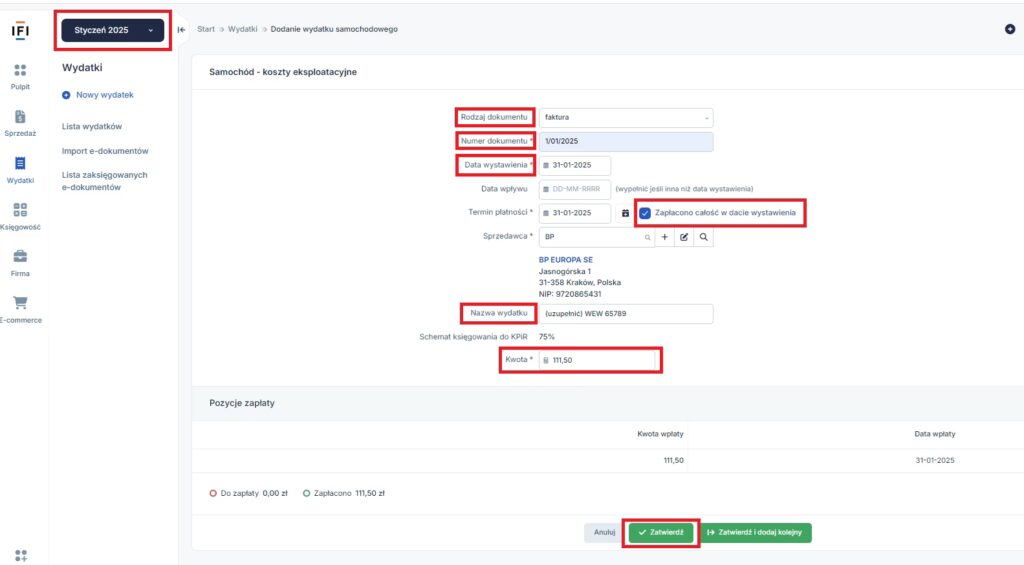Click the edit Sprzedawca pencil icon
The height and width of the screenshot is (565, 1024).
coord(684,237)
